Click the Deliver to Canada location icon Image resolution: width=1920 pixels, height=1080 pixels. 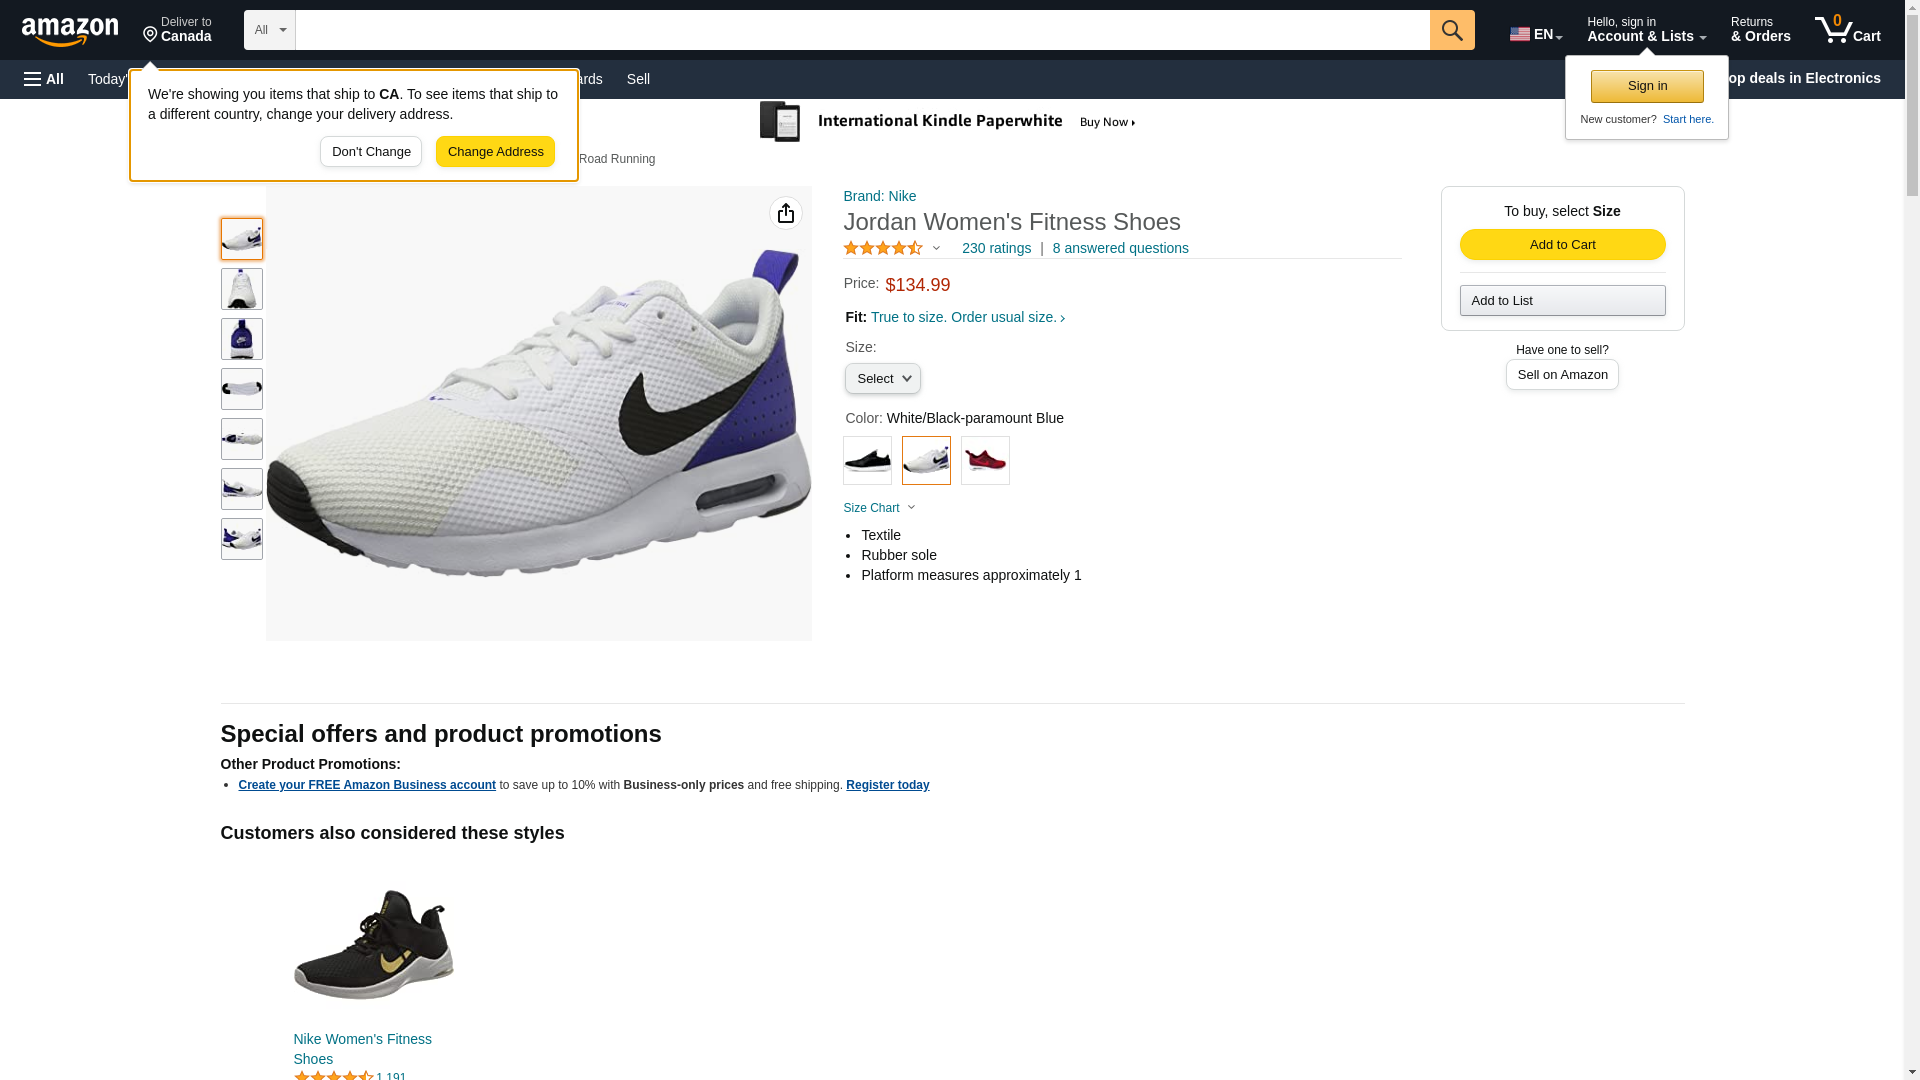pyautogui.click(x=151, y=35)
